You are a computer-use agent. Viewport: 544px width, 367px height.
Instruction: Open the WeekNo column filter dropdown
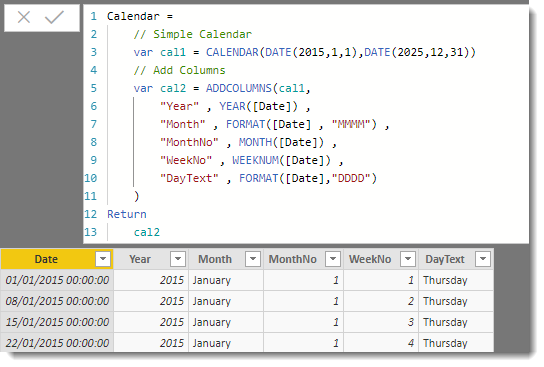(408, 259)
